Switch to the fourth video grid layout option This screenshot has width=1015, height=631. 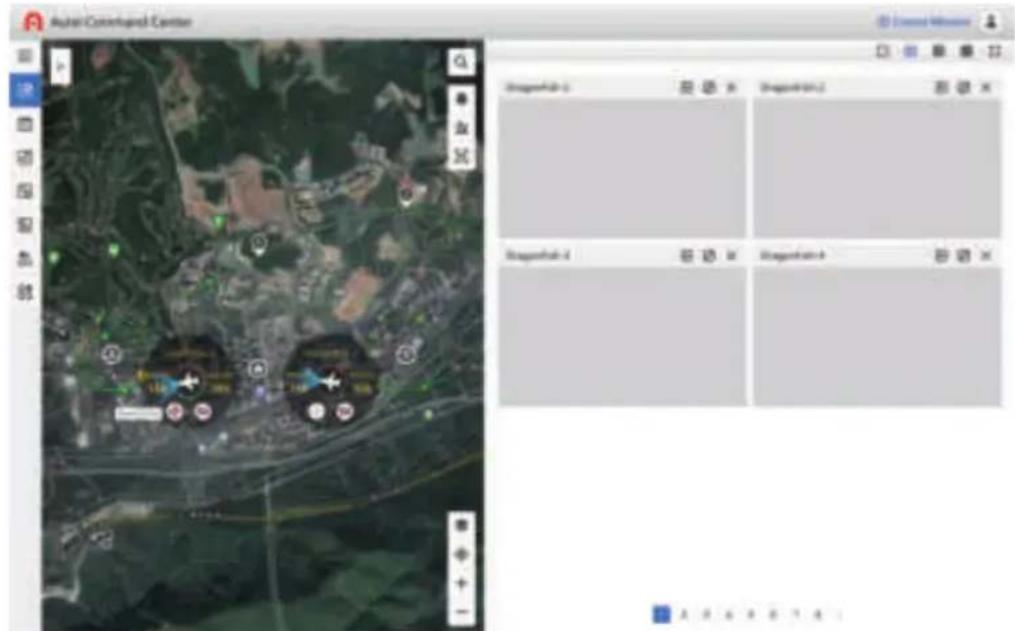click(966, 51)
